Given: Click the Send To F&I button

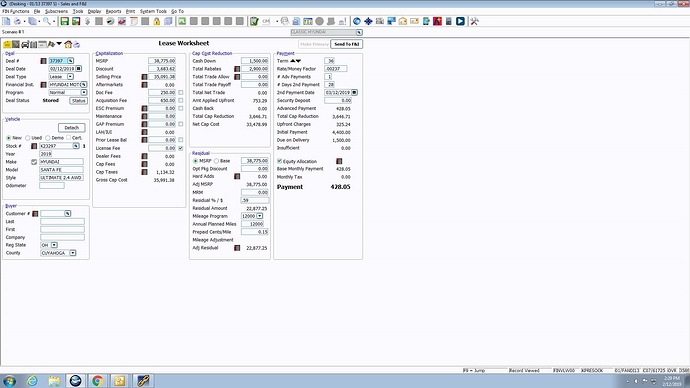Looking at the screenshot, I should click(x=347, y=44).
